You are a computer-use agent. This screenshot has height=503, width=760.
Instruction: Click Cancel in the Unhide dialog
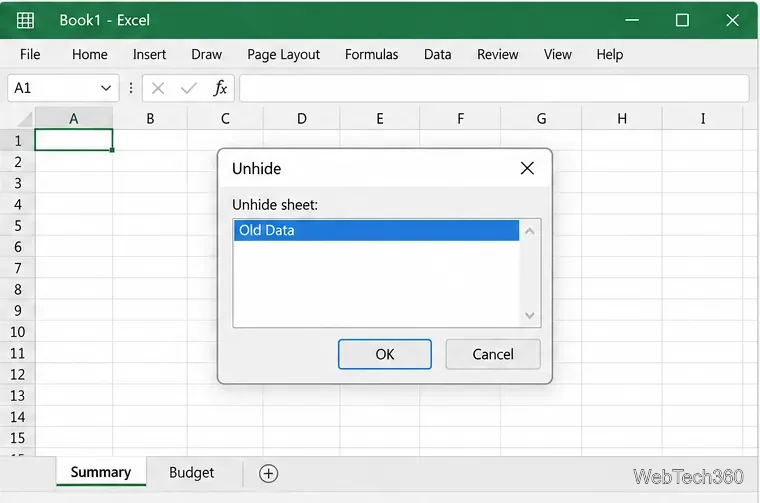493,354
